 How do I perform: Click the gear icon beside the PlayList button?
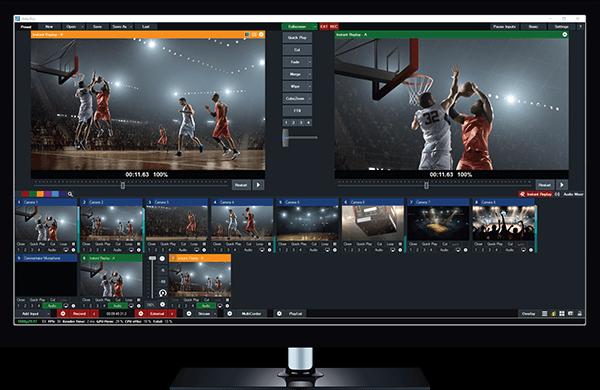(x=279, y=313)
